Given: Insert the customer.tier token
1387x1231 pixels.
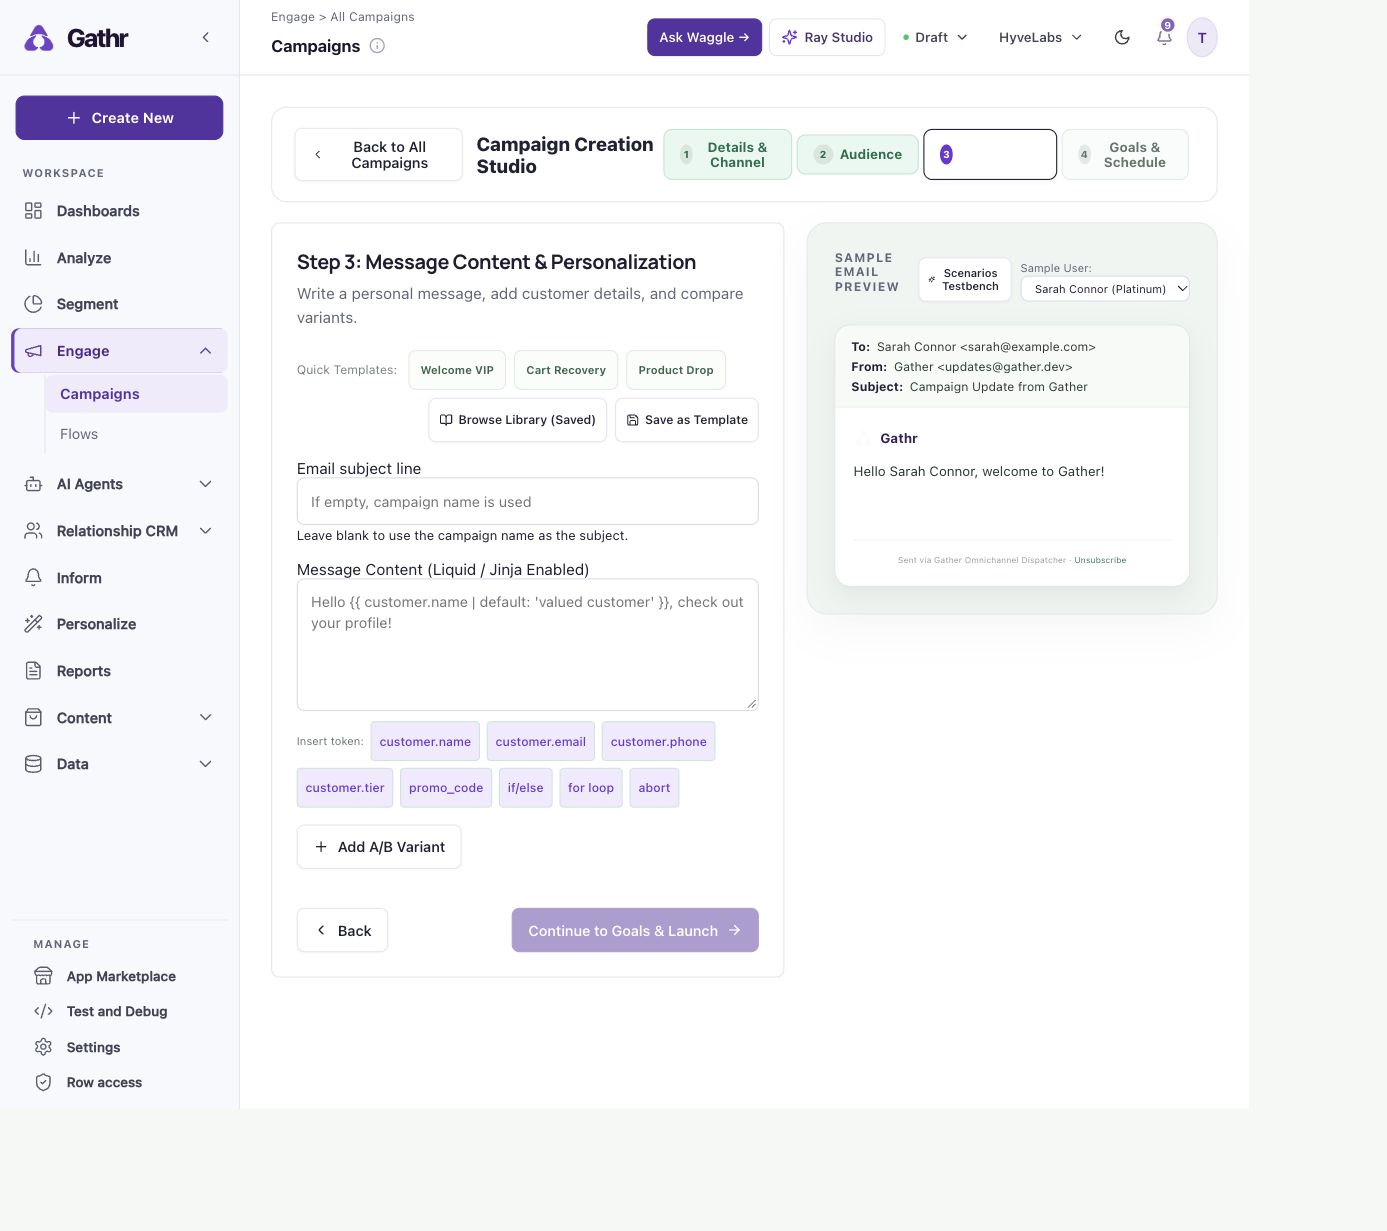Looking at the screenshot, I should 345,788.
